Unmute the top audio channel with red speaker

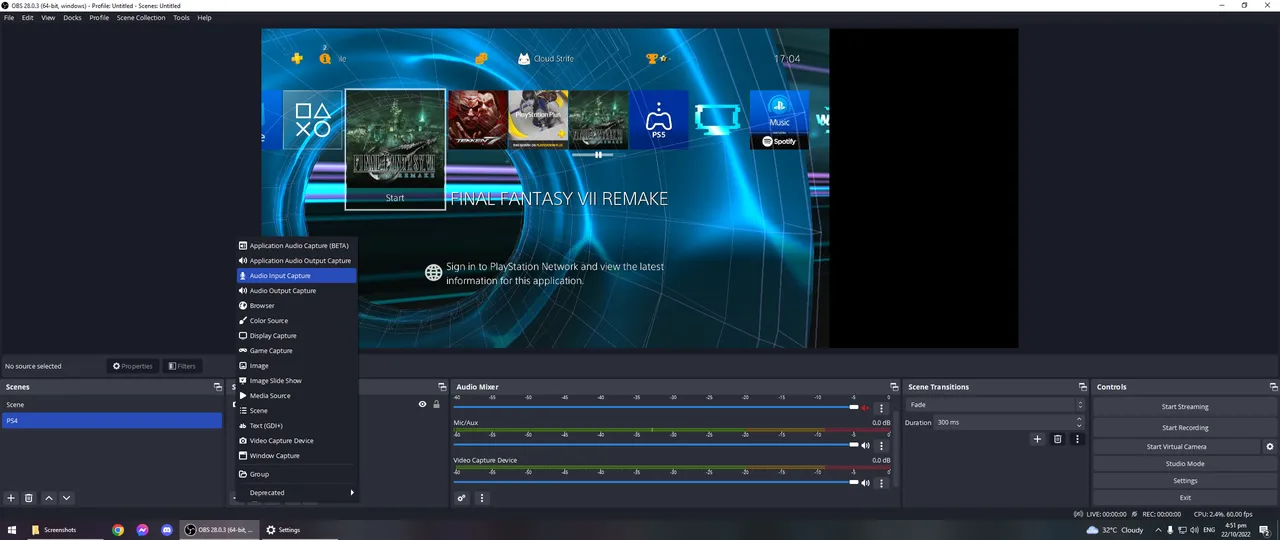[865, 408]
